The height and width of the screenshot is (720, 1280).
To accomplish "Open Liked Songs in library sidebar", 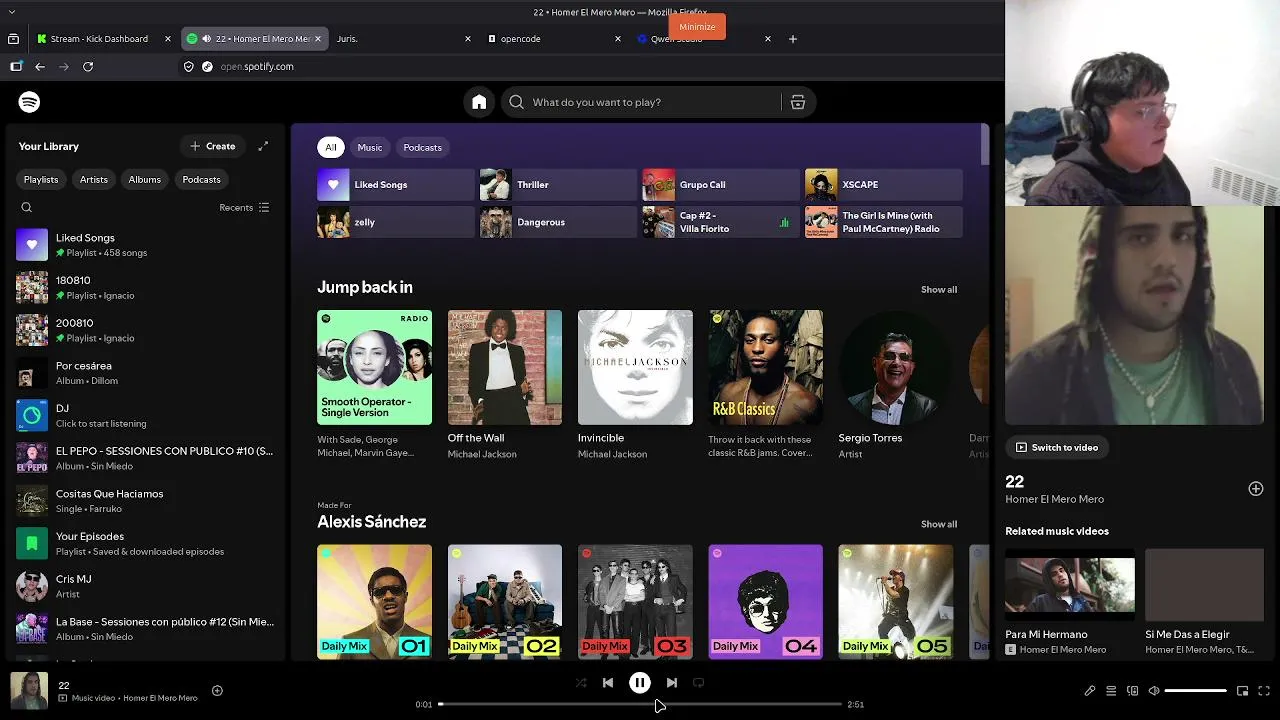I will coord(146,245).
